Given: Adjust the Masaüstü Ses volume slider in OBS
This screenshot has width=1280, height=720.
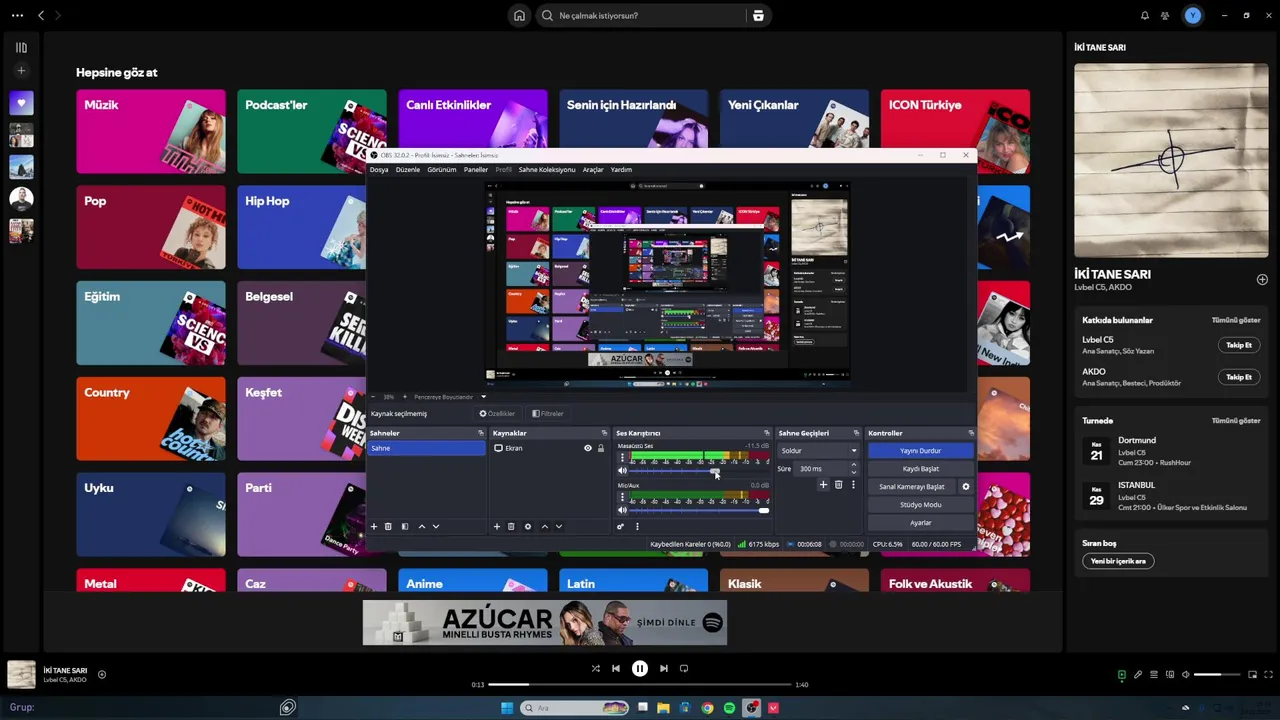Looking at the screenshot, I should 699,470.
